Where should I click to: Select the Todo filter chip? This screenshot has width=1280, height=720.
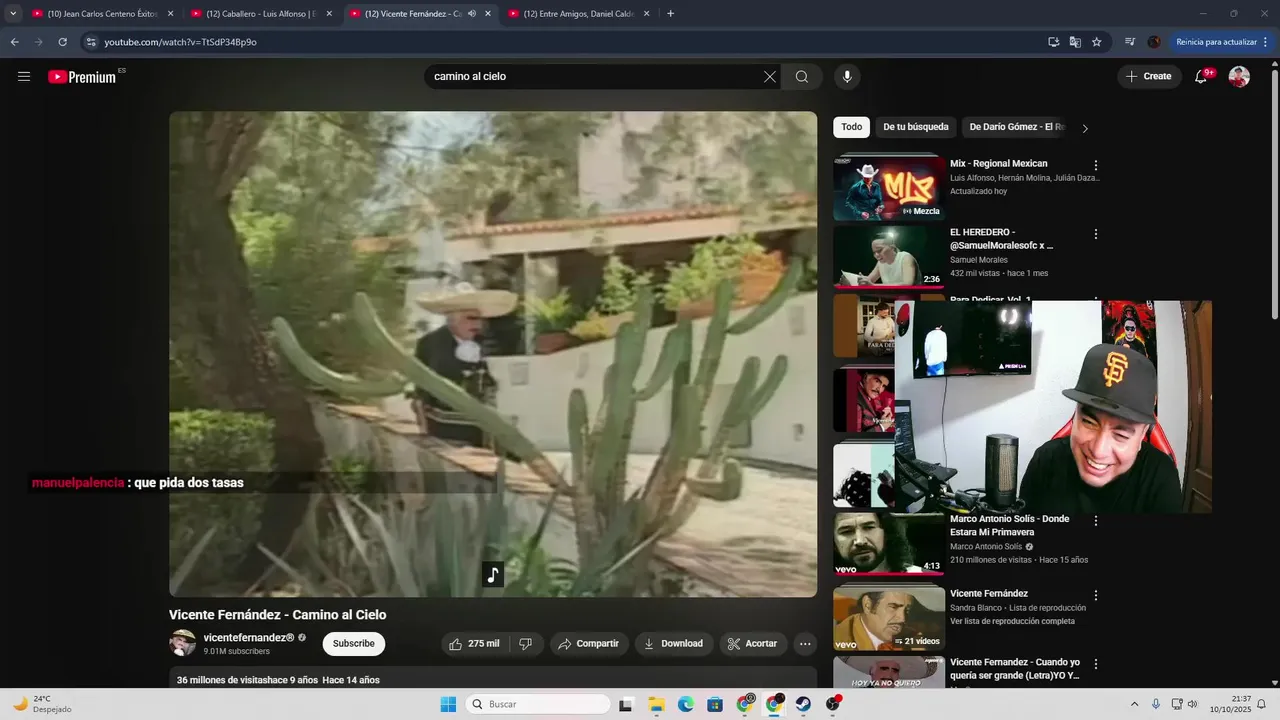tap(851, 127)
